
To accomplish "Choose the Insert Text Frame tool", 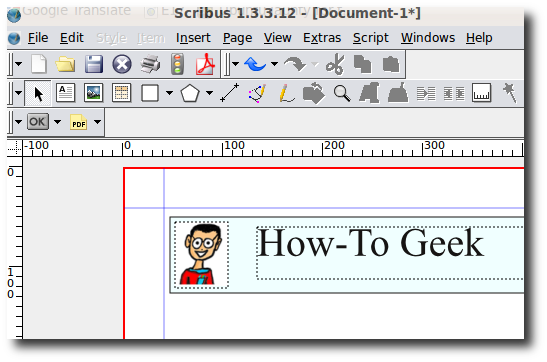I will (66, 93).
